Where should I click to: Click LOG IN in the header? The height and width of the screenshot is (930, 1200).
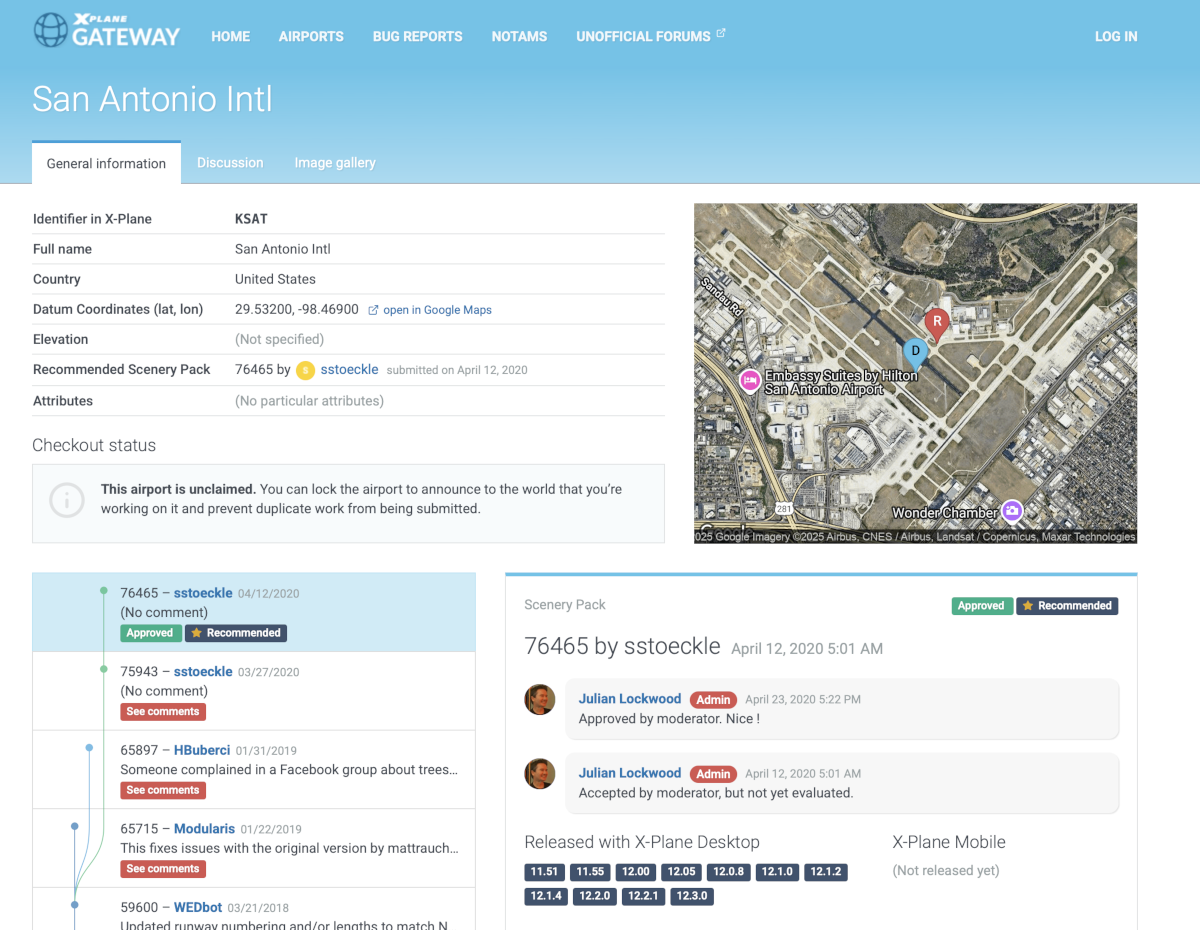pos(1116,36)
